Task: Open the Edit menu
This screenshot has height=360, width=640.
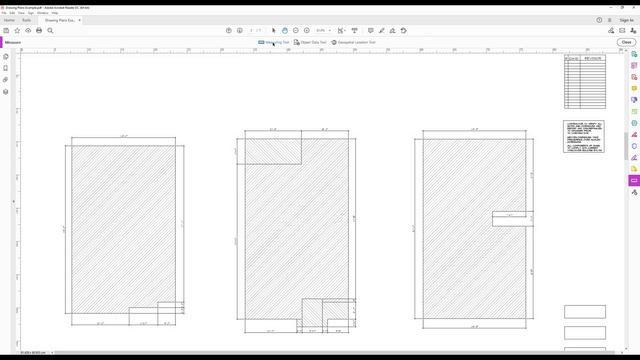Action: (x=12, y=13)
